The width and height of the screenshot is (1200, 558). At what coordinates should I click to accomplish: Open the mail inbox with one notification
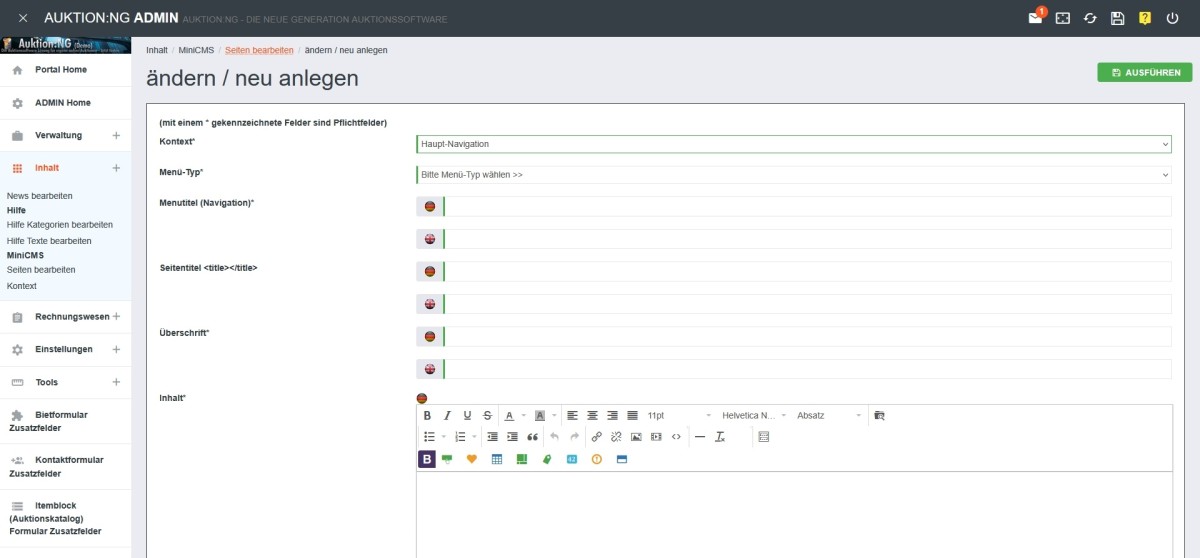1036,18
